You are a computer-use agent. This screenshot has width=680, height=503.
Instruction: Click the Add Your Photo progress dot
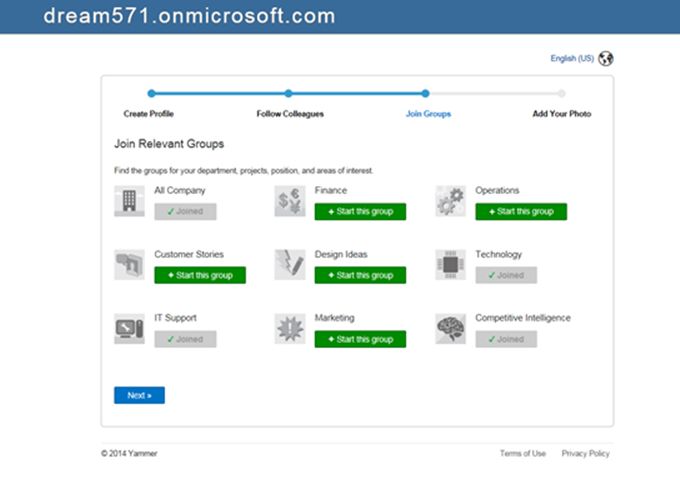tap(562, 93)
